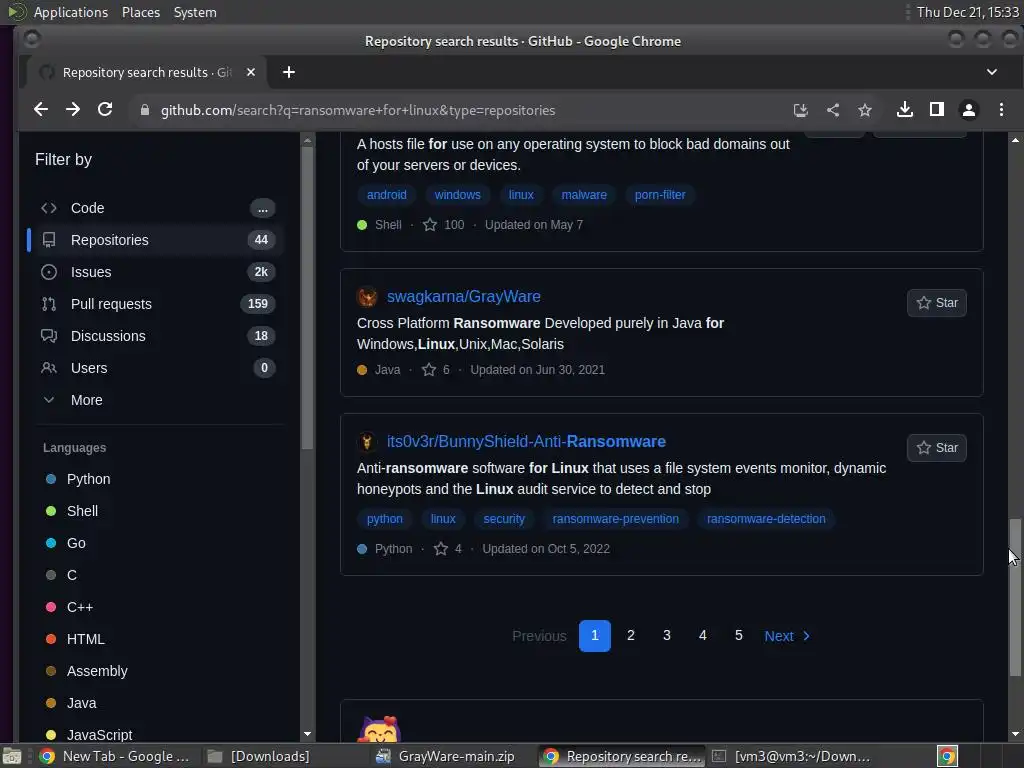Filter by Issues
The height and width of the screenshot is (768, 1024).
tap(157, 272)
